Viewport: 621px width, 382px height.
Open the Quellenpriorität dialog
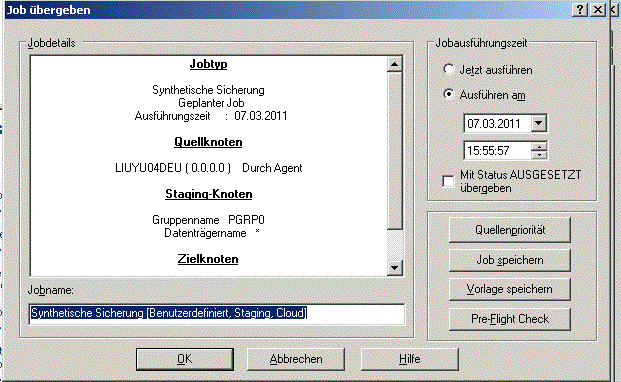[x=510, y=230]
